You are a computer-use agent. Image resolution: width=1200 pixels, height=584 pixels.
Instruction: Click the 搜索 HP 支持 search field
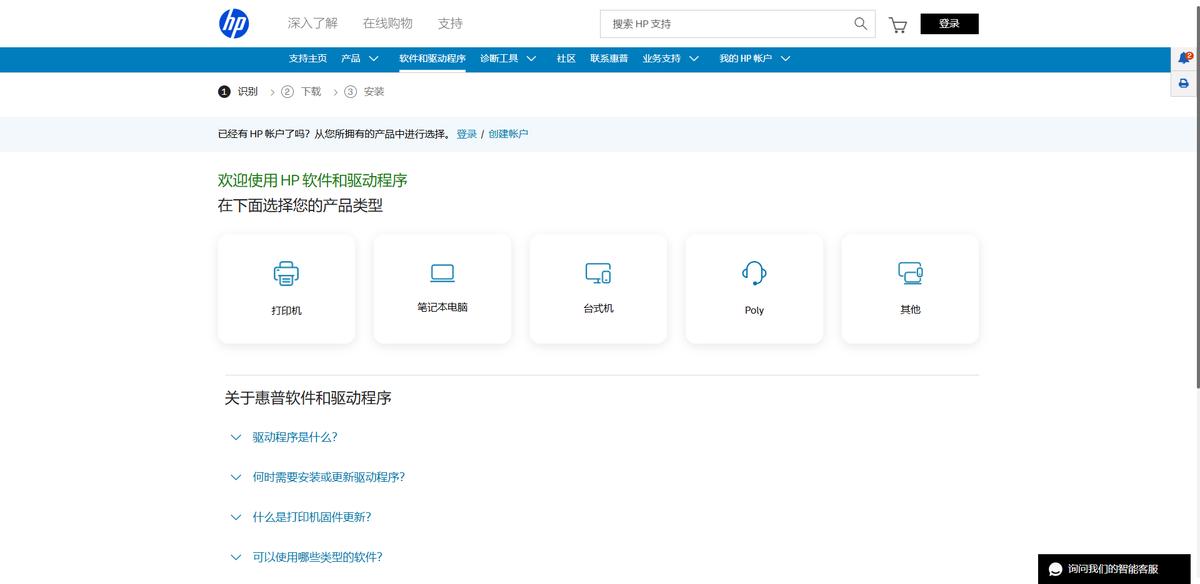click(725, 24)
